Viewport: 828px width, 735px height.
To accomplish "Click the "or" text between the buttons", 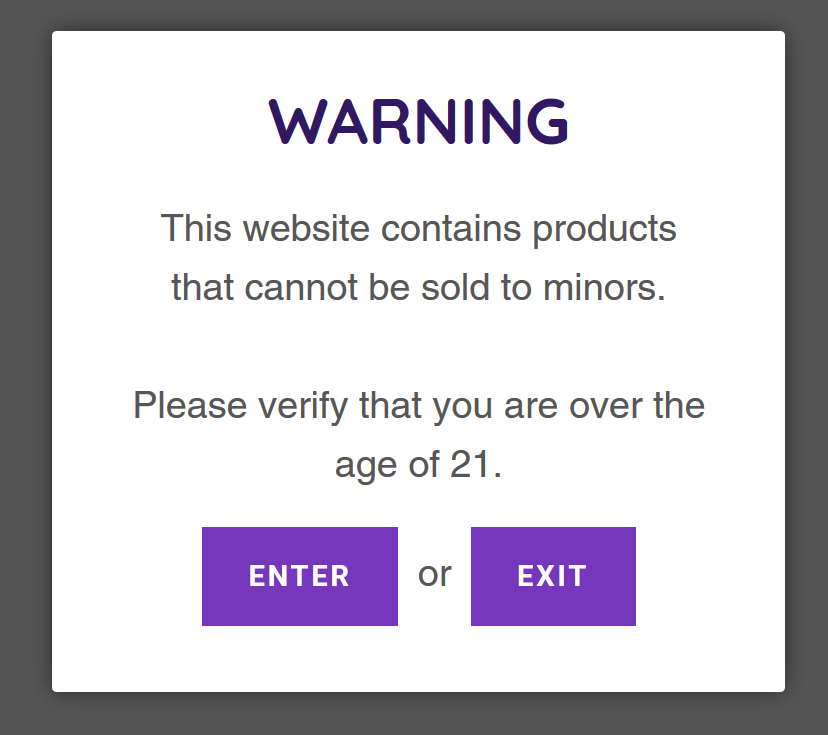I will [434, 574].
